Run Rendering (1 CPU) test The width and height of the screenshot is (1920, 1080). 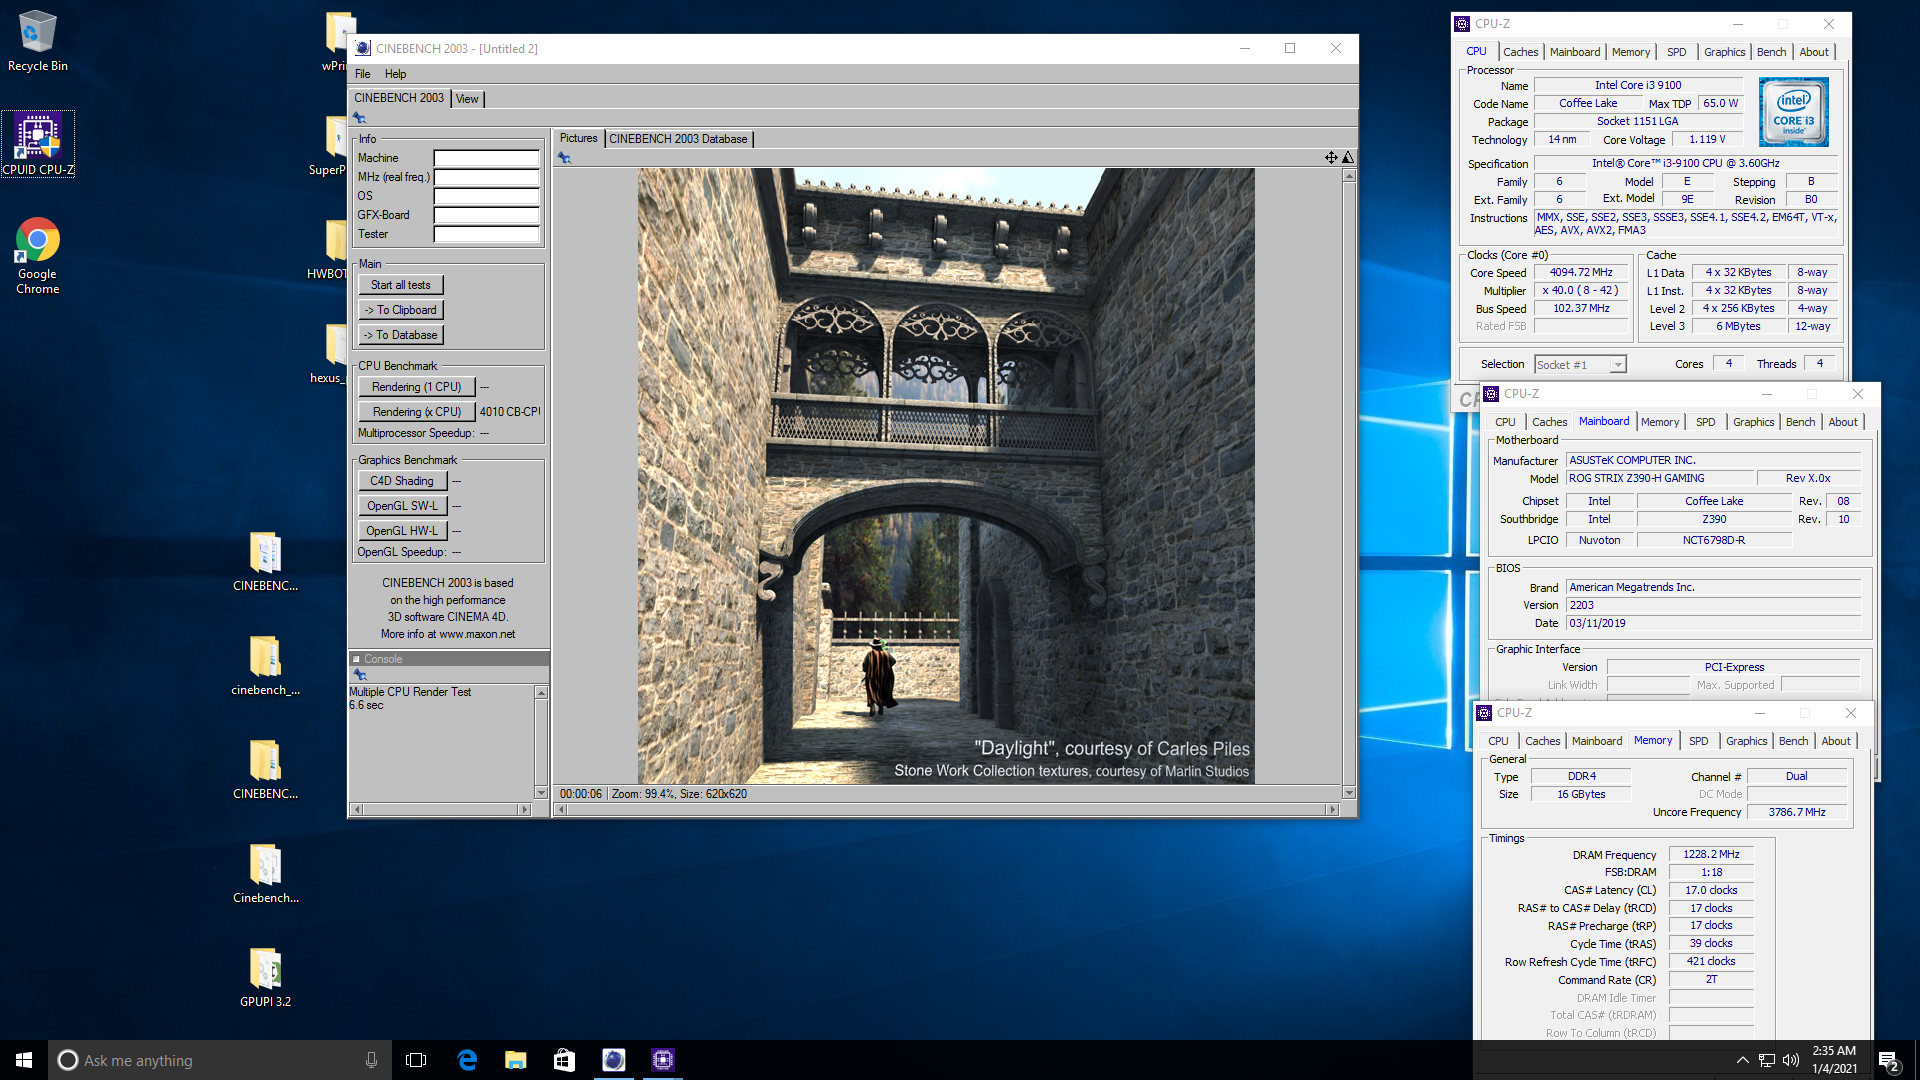pos(416,387)
